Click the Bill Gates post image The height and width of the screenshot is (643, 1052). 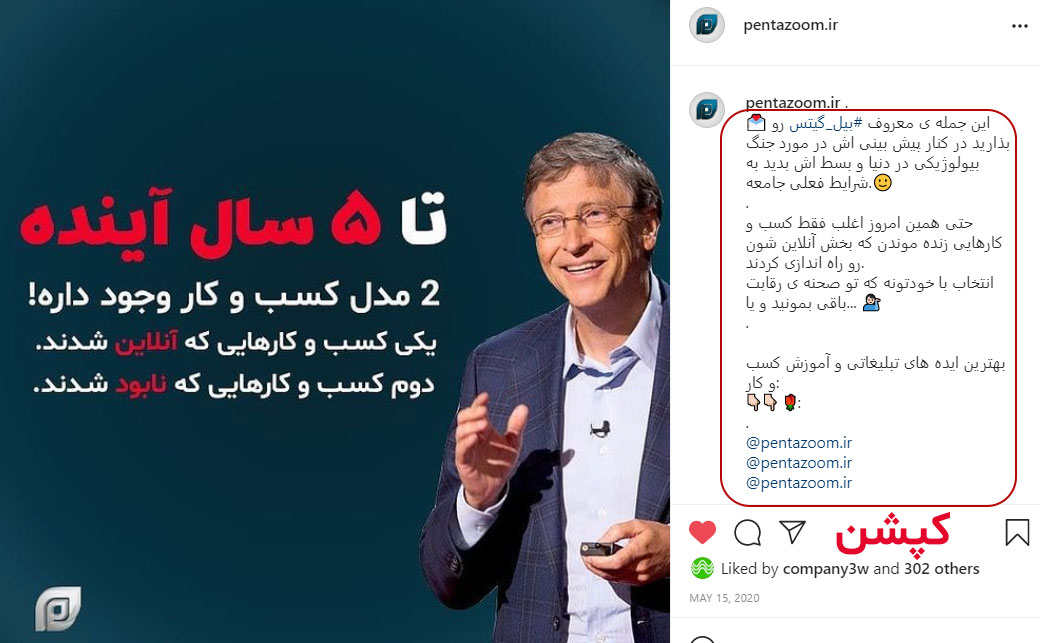click(x=335, y=322)
